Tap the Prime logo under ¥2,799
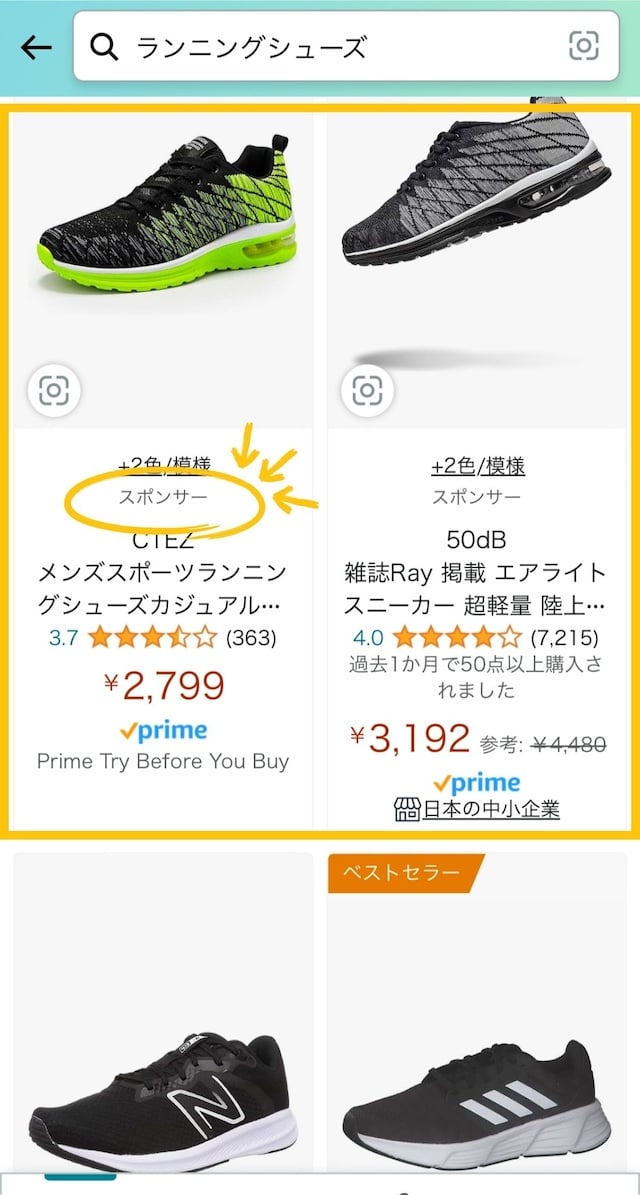640x1195 pixels. [163, 731]
